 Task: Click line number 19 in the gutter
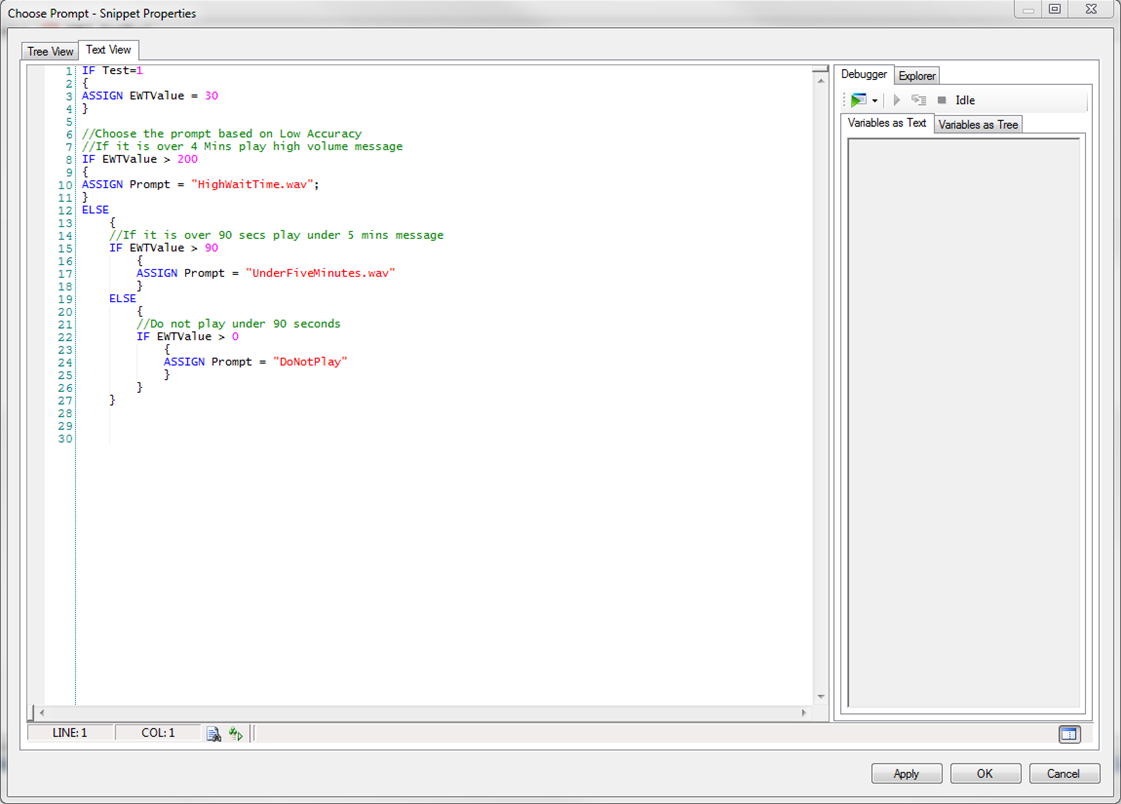[65, 299]
